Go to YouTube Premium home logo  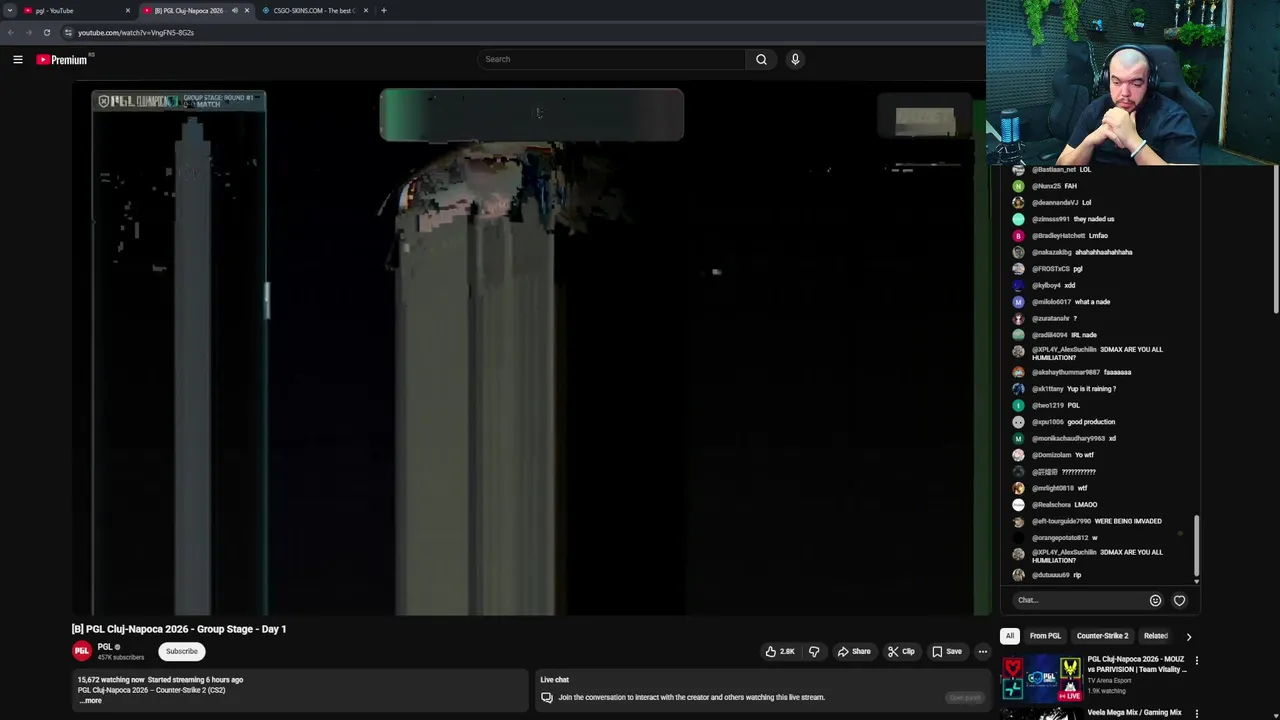coord(62,60)
